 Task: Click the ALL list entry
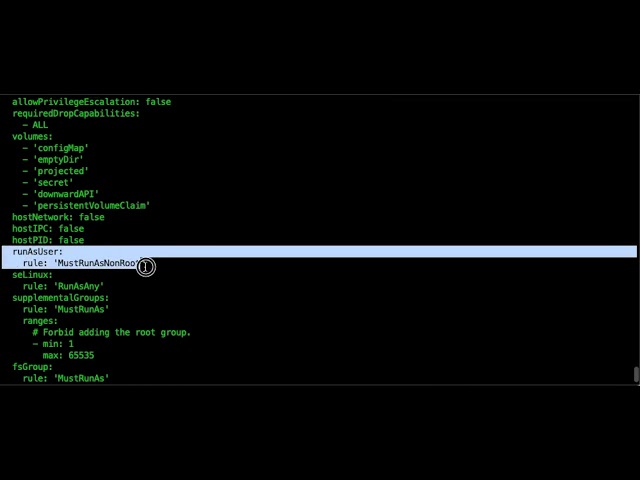(x=40, y=125)
